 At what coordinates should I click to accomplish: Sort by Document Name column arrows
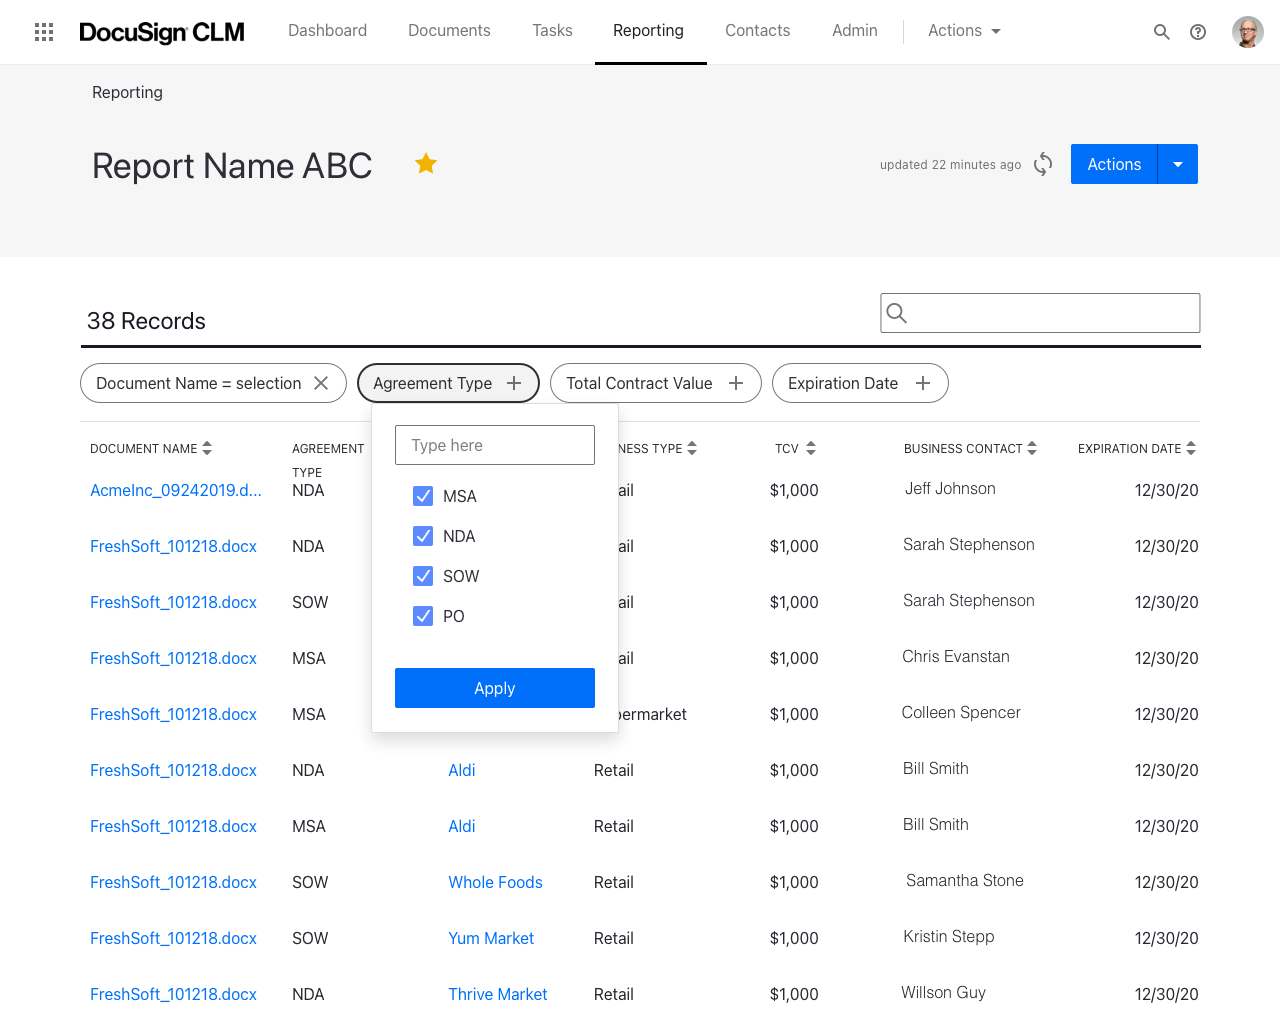[207, 448]
